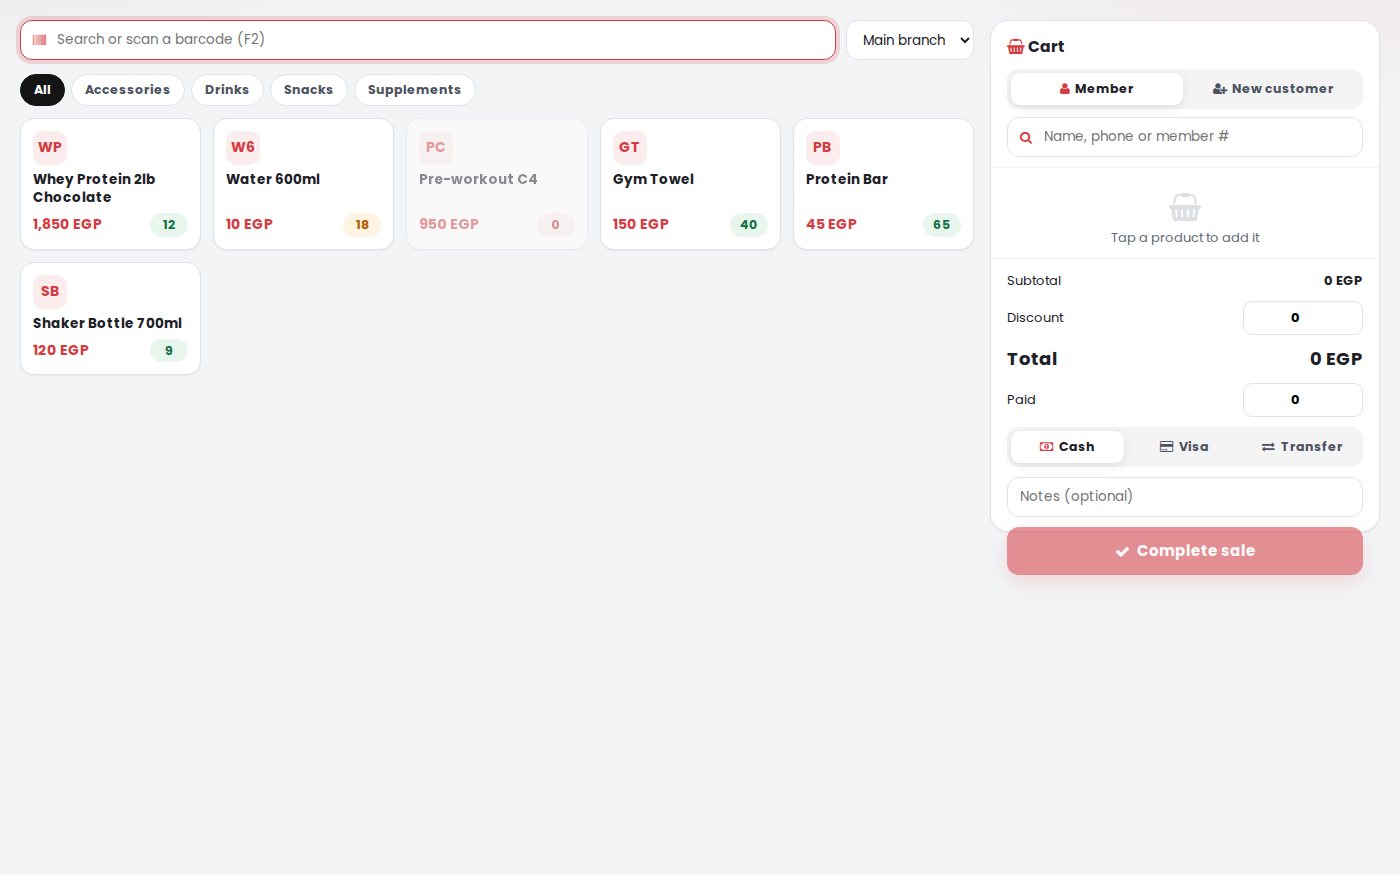Click the magnifier icon in member search
The image size is (1400, 875).
click(1026, 137)
